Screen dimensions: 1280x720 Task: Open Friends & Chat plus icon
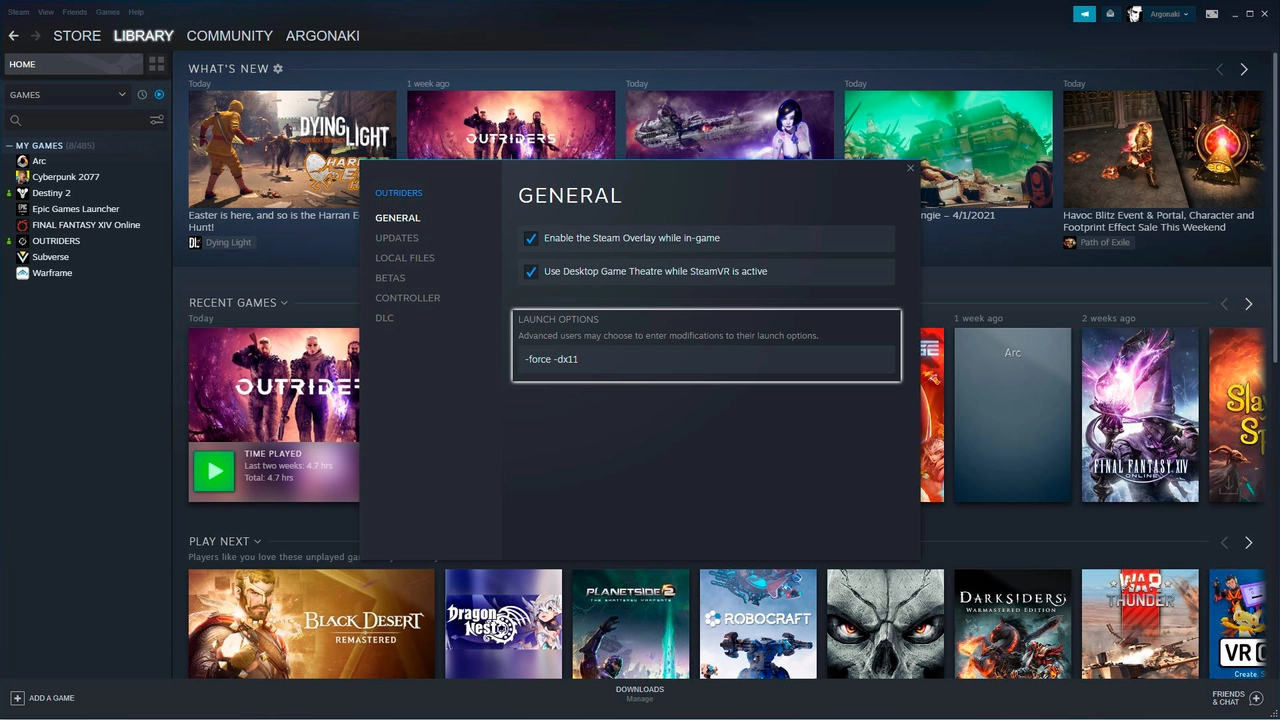pos(1256,698)
